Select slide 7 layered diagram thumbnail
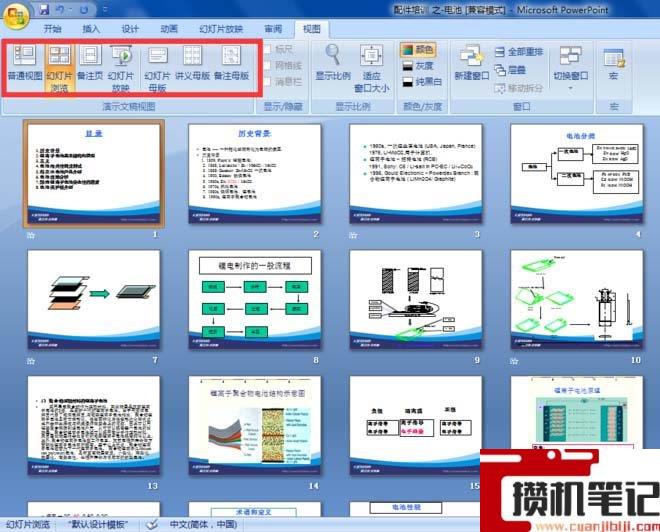This screenshot has height=532, width=660. click(x=94, y=299)
